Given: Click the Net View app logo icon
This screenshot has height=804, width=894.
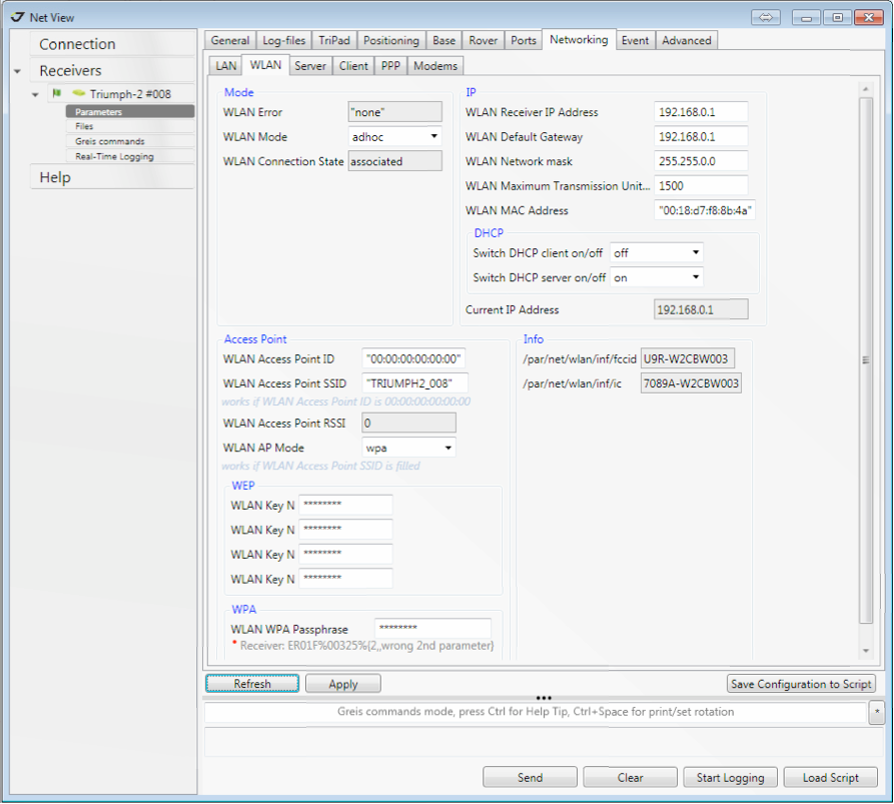Looking at the screenshot, I should pos(17,17).
